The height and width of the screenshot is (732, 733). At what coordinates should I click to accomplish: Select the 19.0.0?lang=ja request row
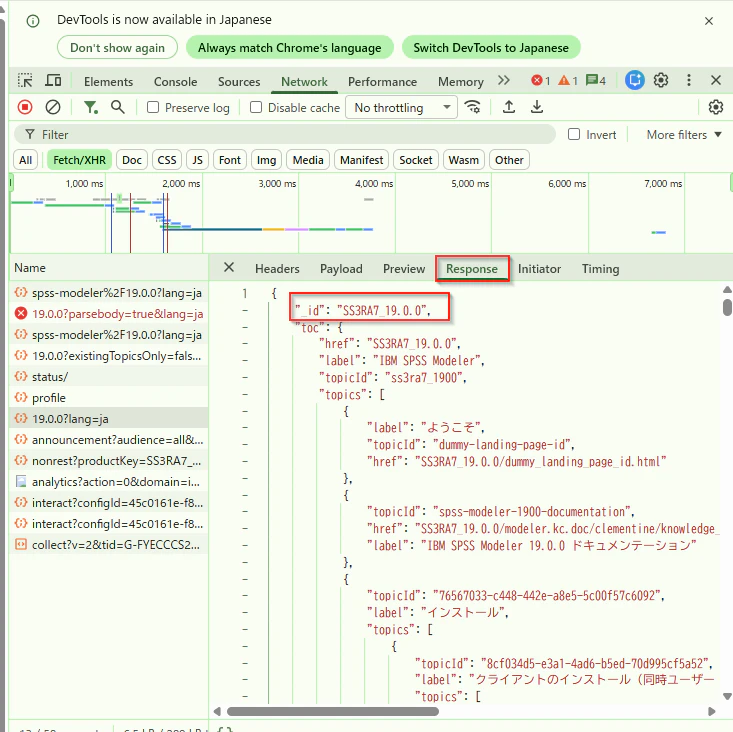[x=108, y=419]
